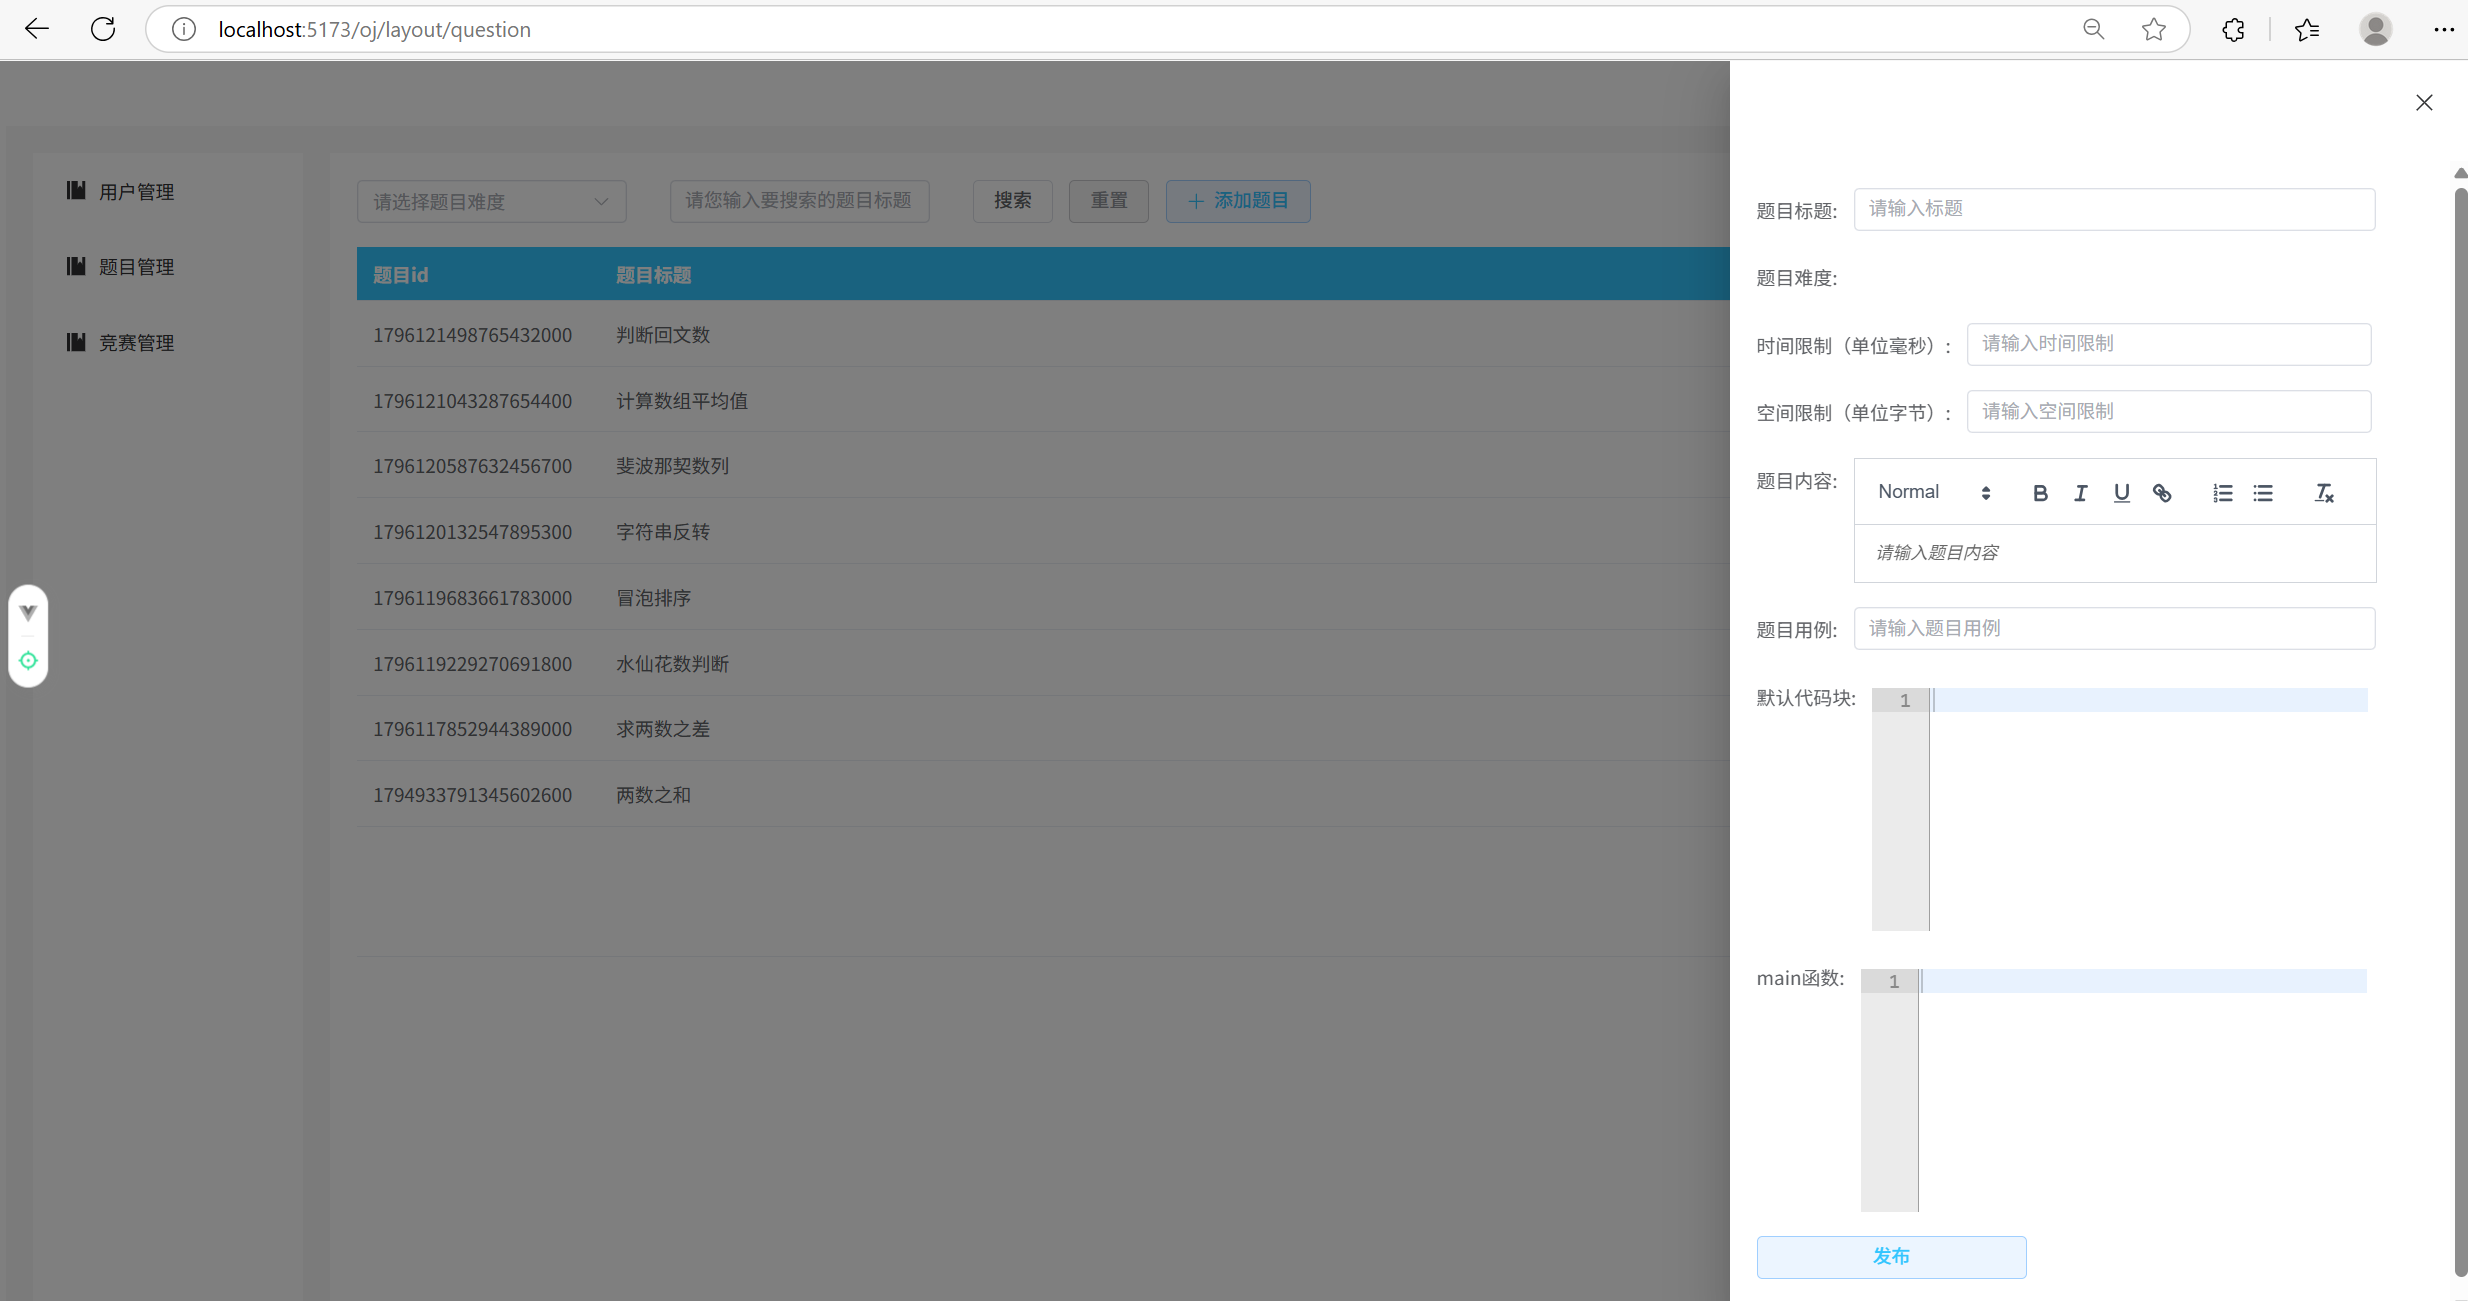Click the browser zoom magnifier icon
Viewport: 2468px width, 1301px height.
click(2093, 30)
